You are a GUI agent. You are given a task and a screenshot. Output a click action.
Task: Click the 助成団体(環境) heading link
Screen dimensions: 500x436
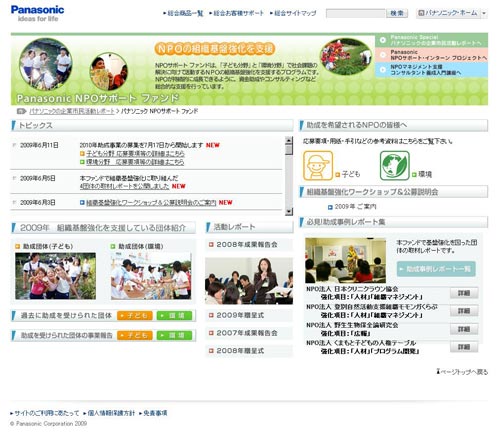(141, 246)
